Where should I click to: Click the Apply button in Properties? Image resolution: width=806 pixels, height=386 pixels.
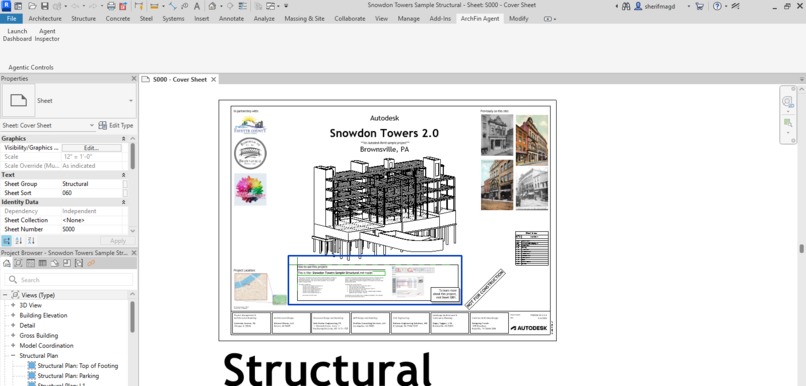[x=118, y=241]
